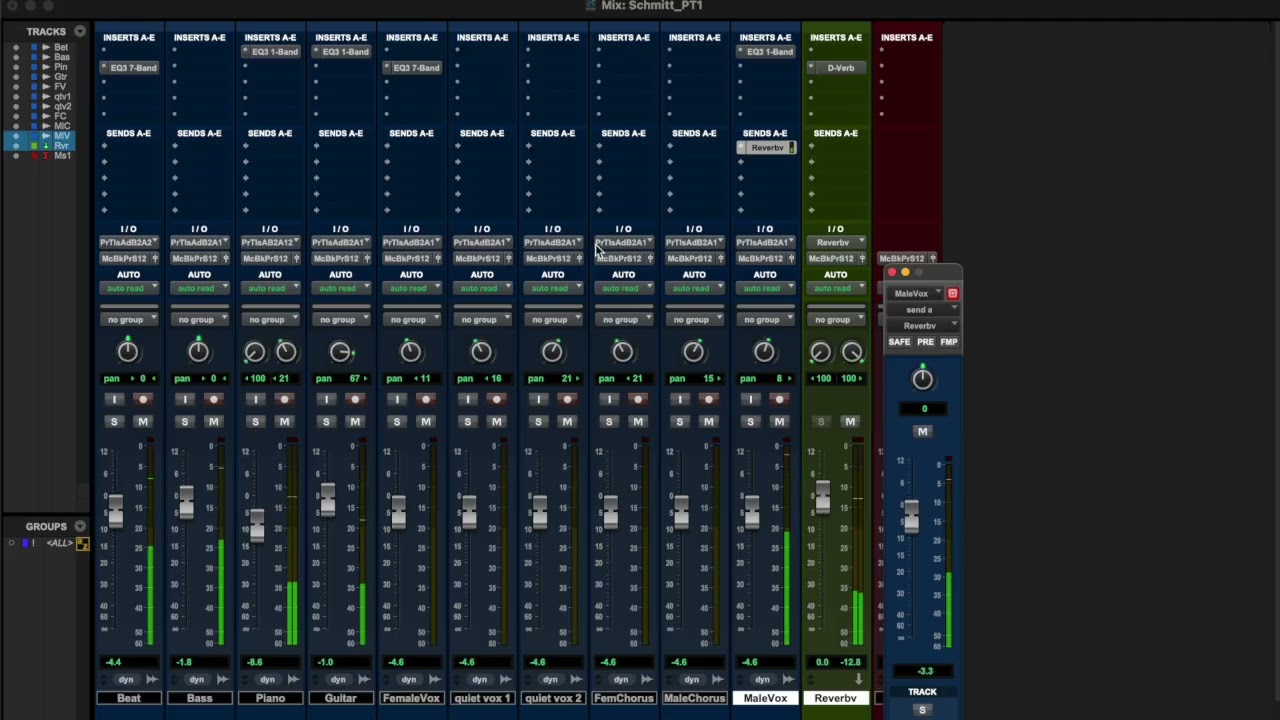Open the EQ3 7-Band insert on FemaleVox

(415, 68)
